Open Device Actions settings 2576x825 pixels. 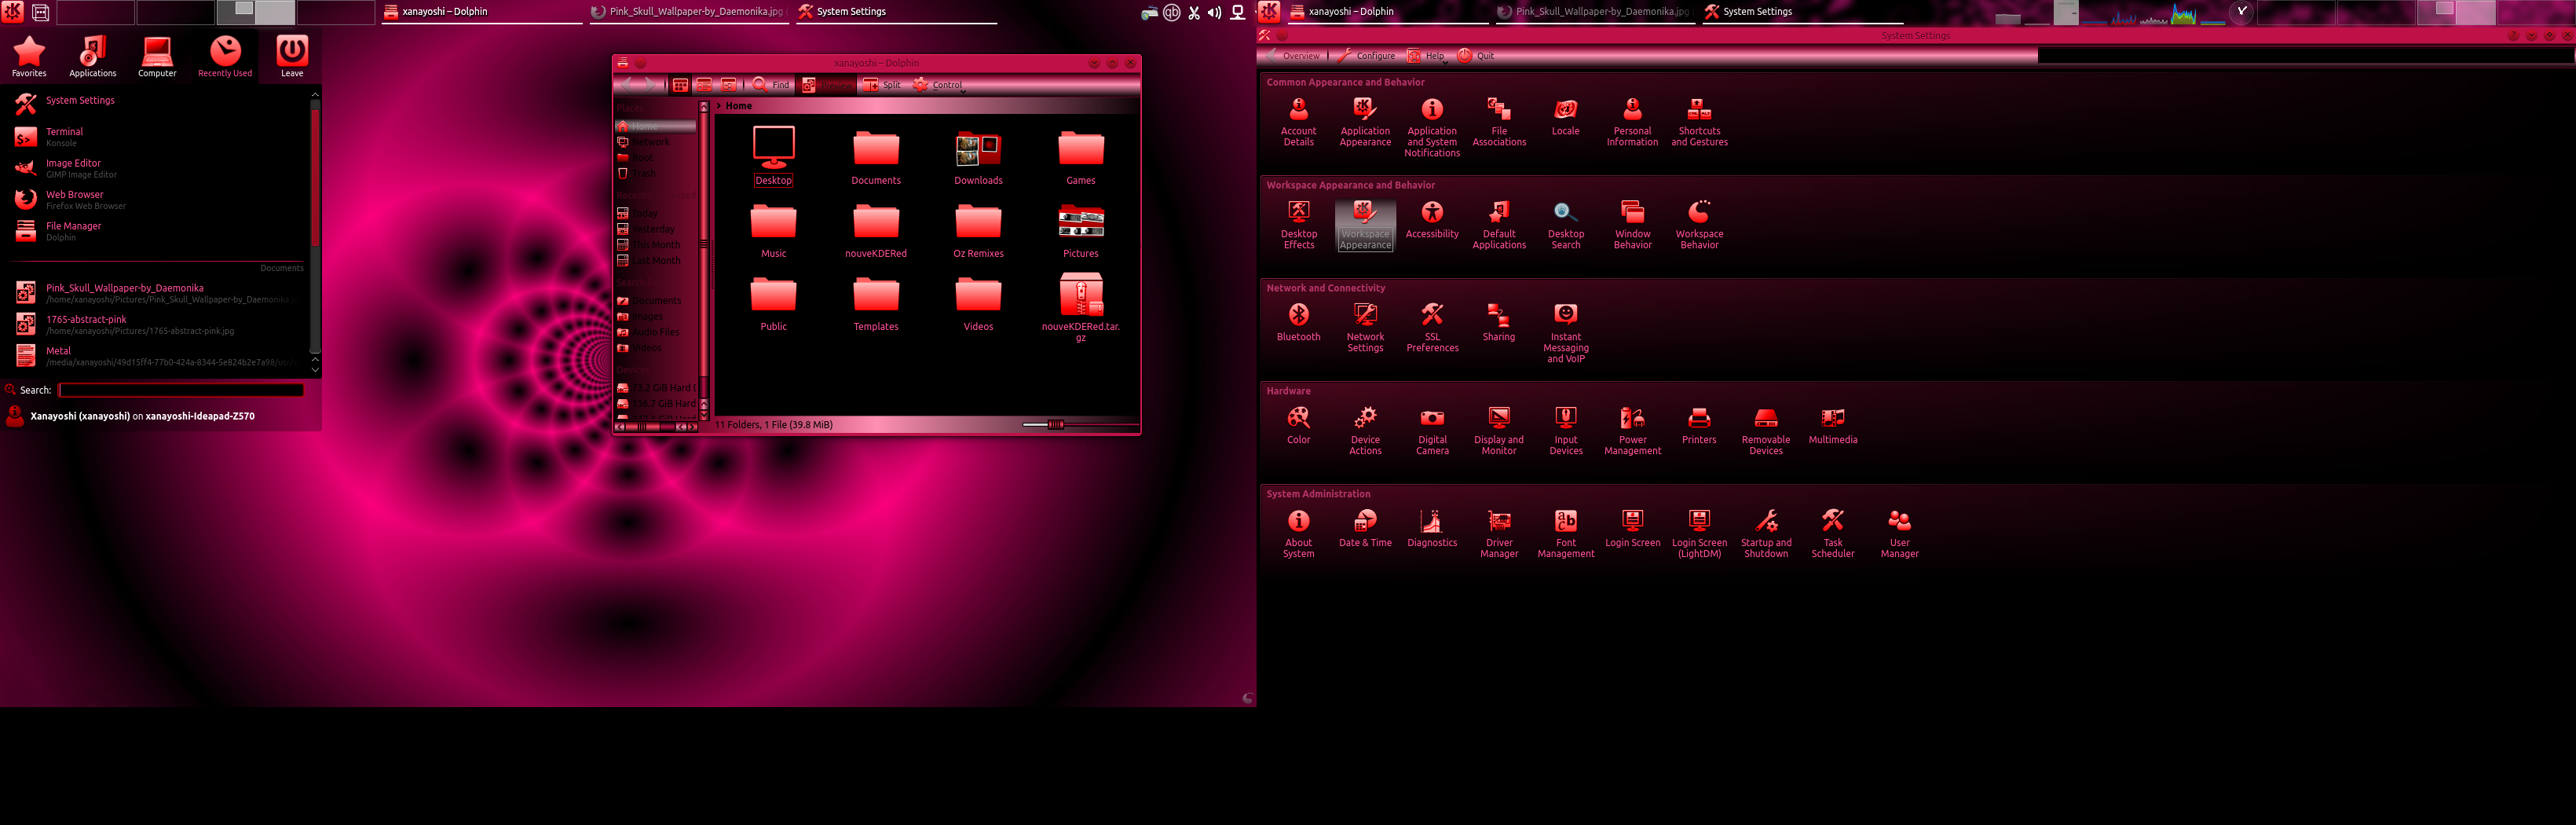(1365, 431)
